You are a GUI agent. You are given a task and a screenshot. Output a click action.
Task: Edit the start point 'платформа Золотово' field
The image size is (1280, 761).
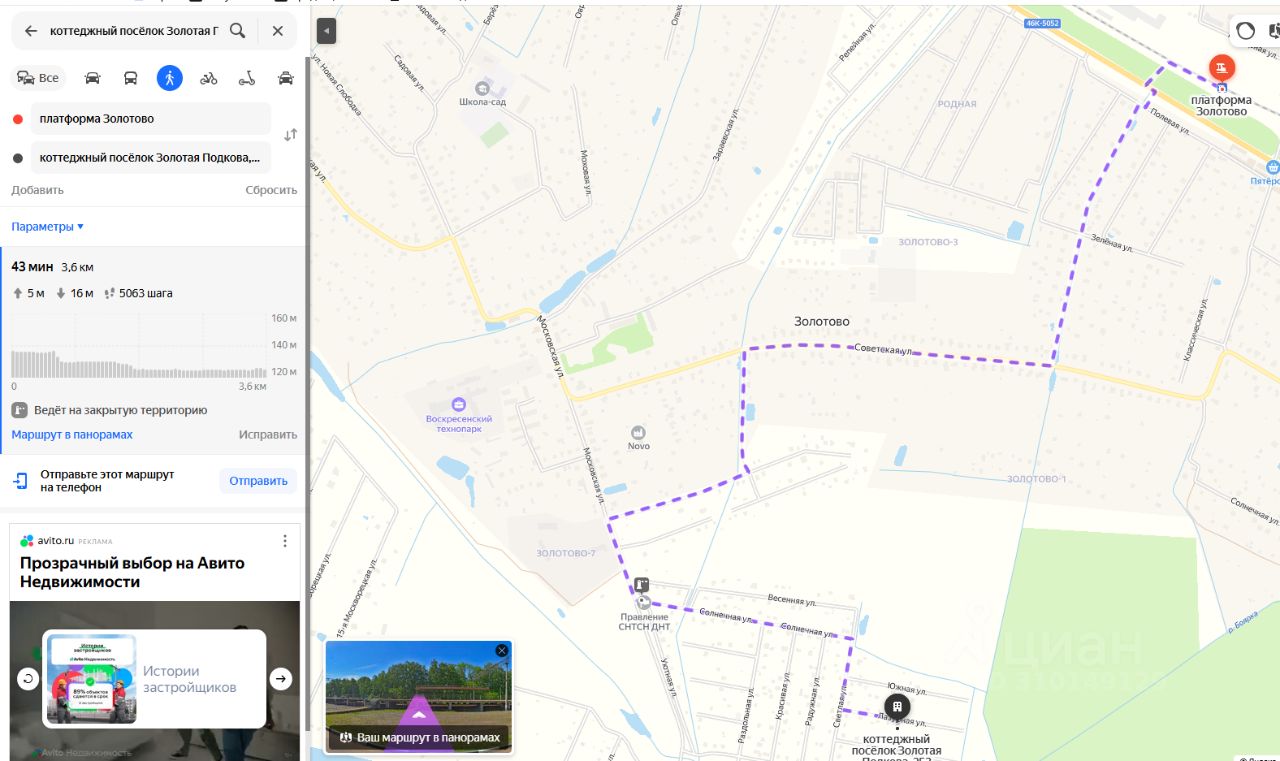tap(151, 118)
